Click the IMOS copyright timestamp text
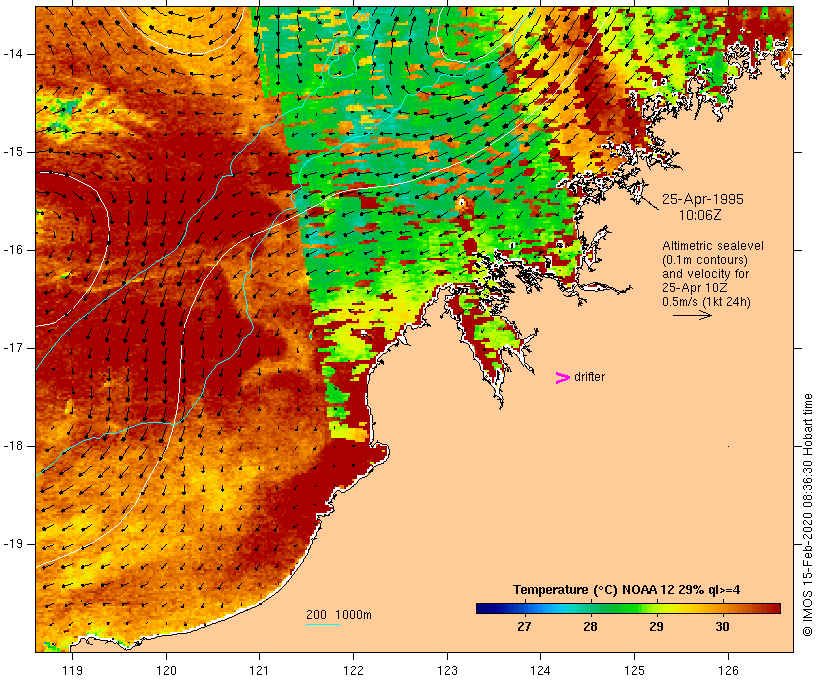Screen dimensions: 820x680 [807, 515]
